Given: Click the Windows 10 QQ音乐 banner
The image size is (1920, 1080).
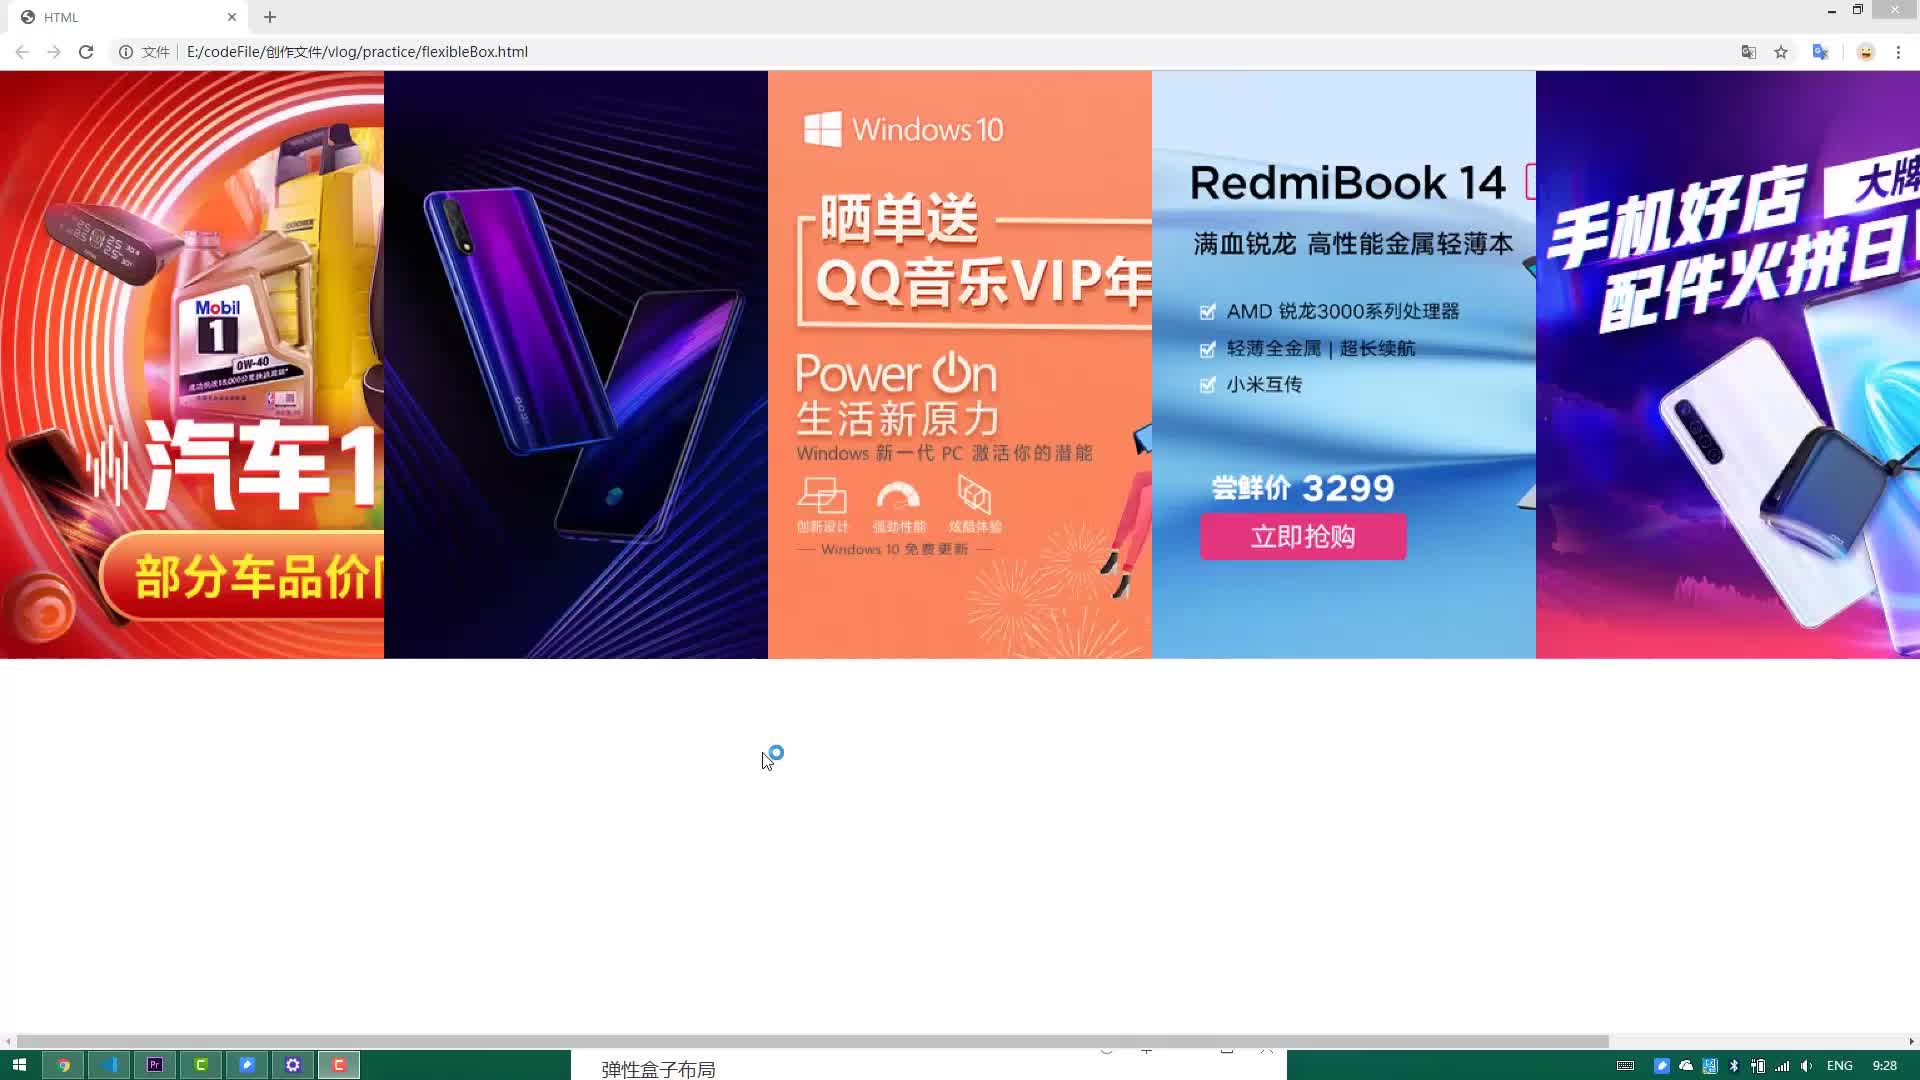Looking at the screenshot, I should click(x=960, y=364).
